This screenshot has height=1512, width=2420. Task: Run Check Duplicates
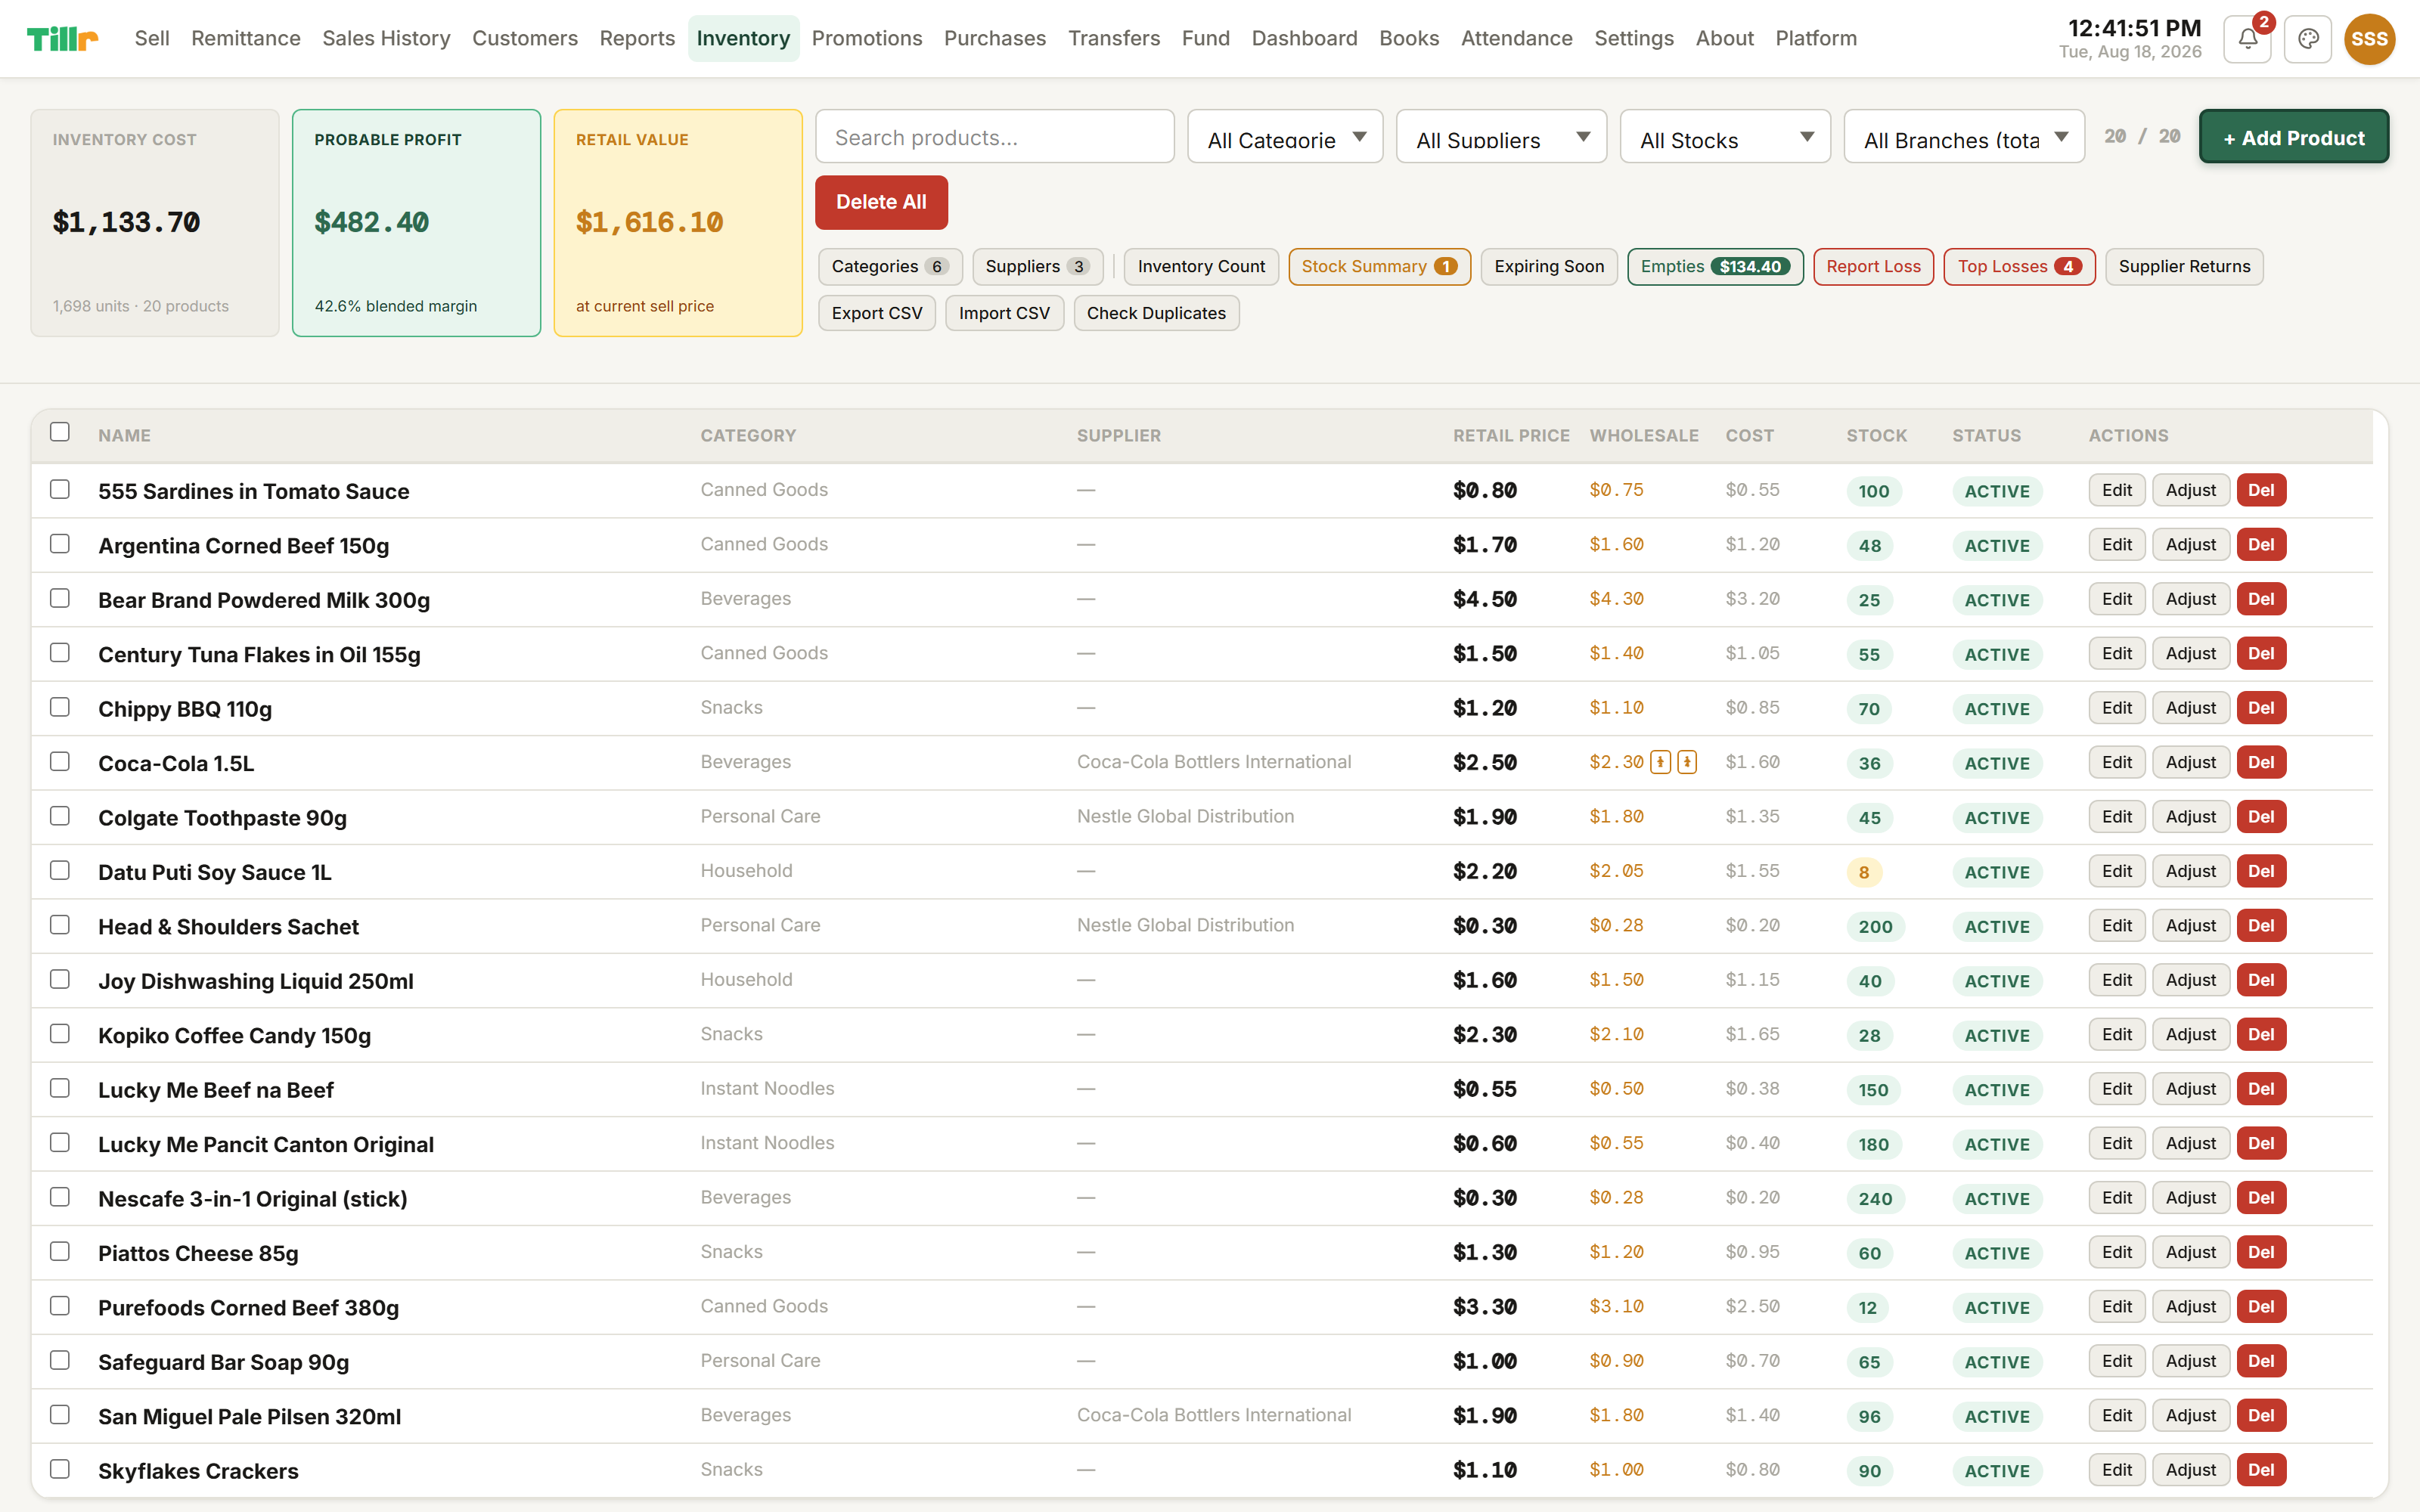tap(1156, 313)
